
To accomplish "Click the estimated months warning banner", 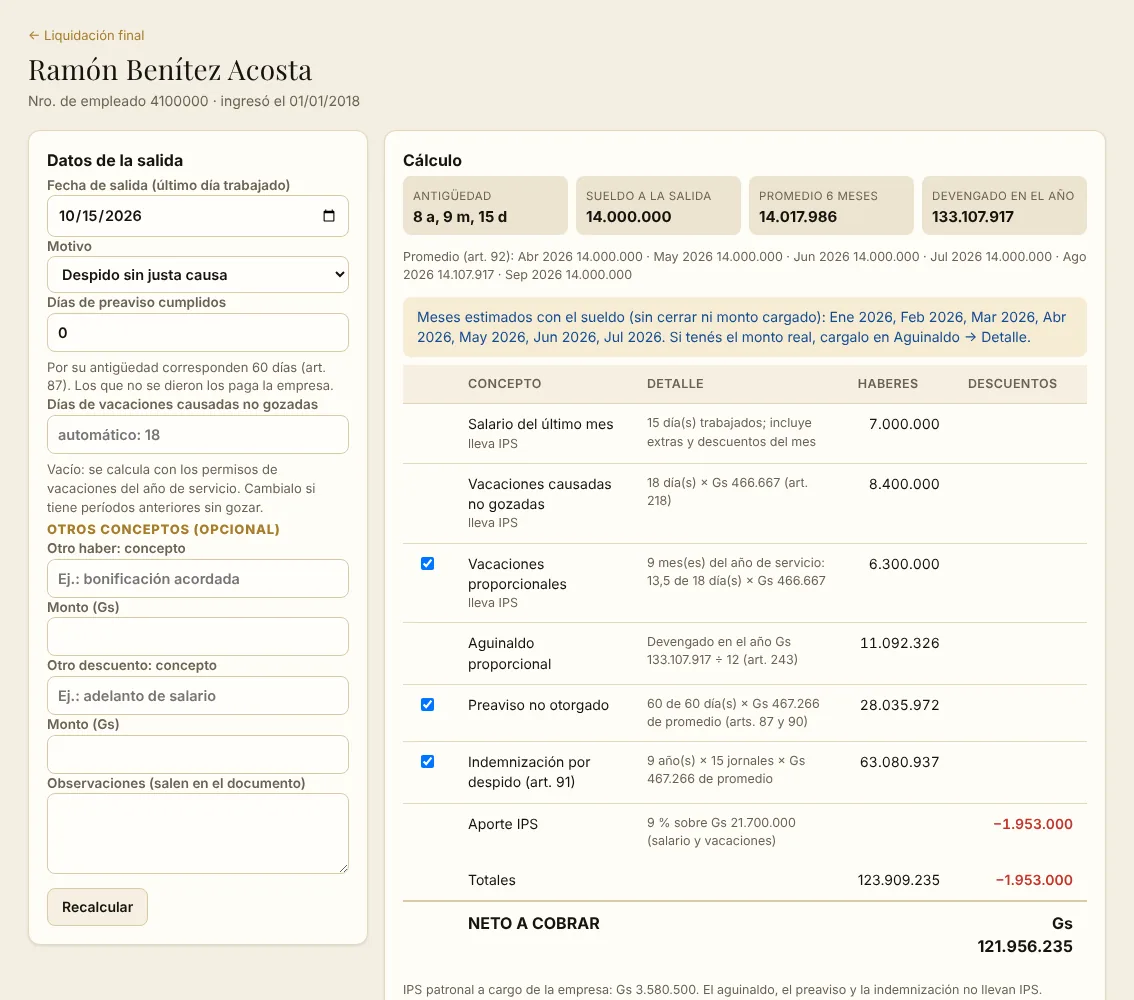I will (744, 327).
